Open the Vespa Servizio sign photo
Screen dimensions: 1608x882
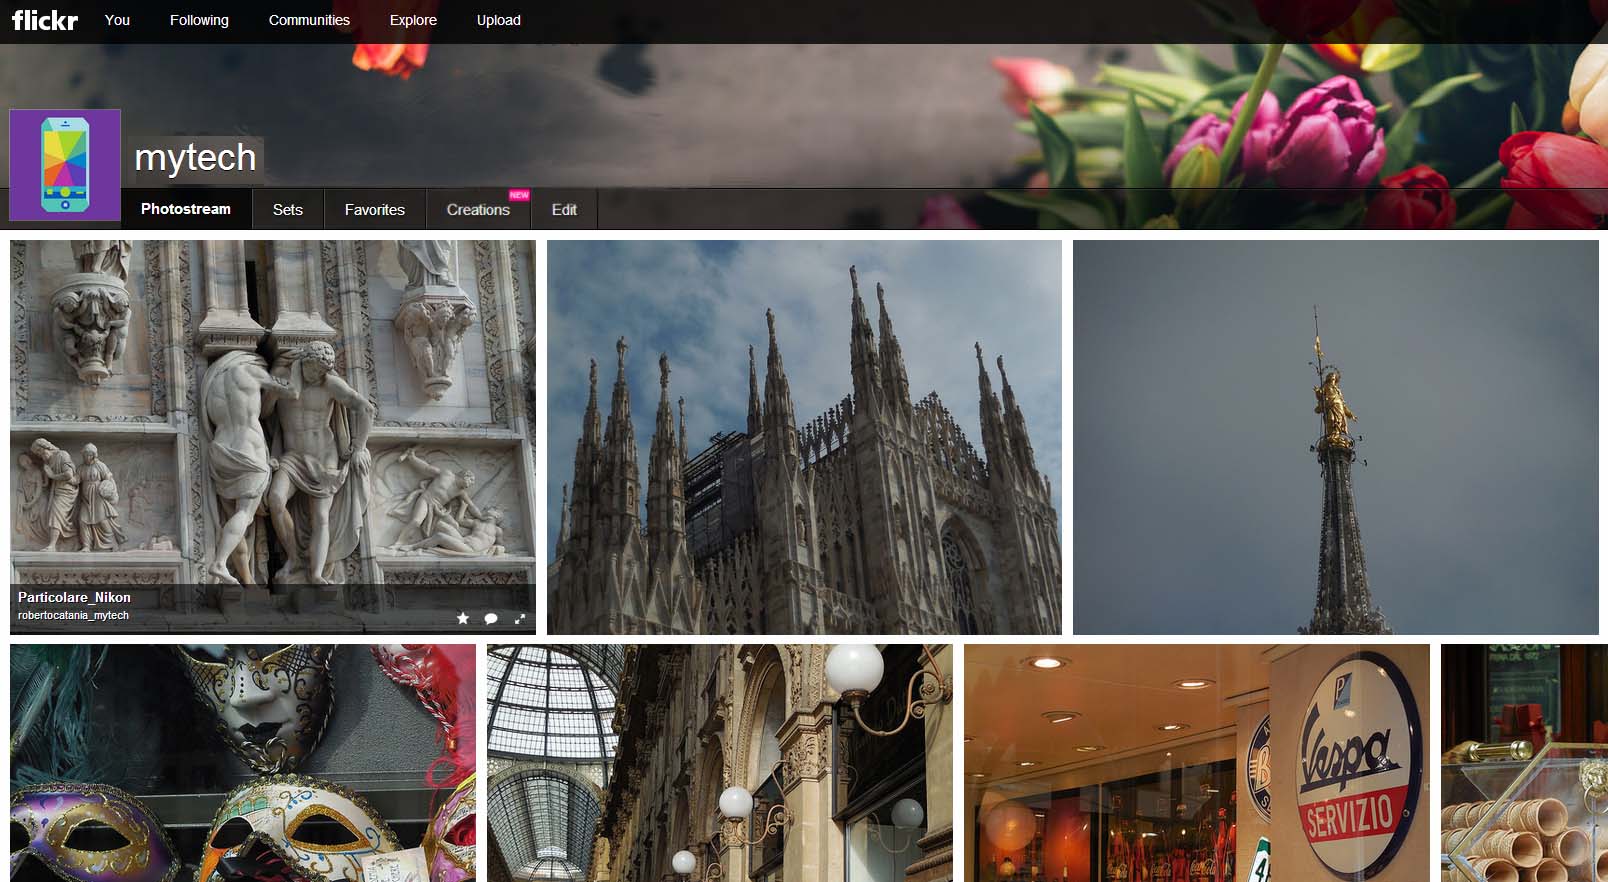[x=1197, y=763]
